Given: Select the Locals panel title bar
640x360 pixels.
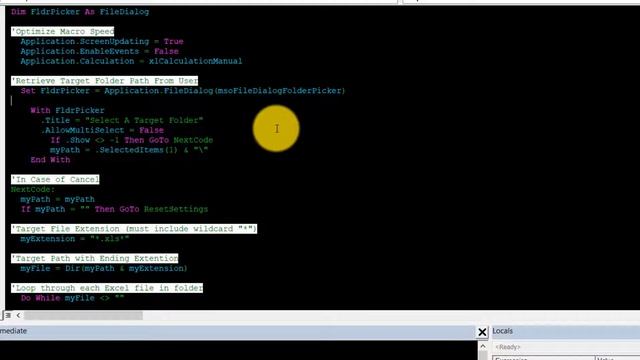Looking at the screenshot, I should (565, 331).
